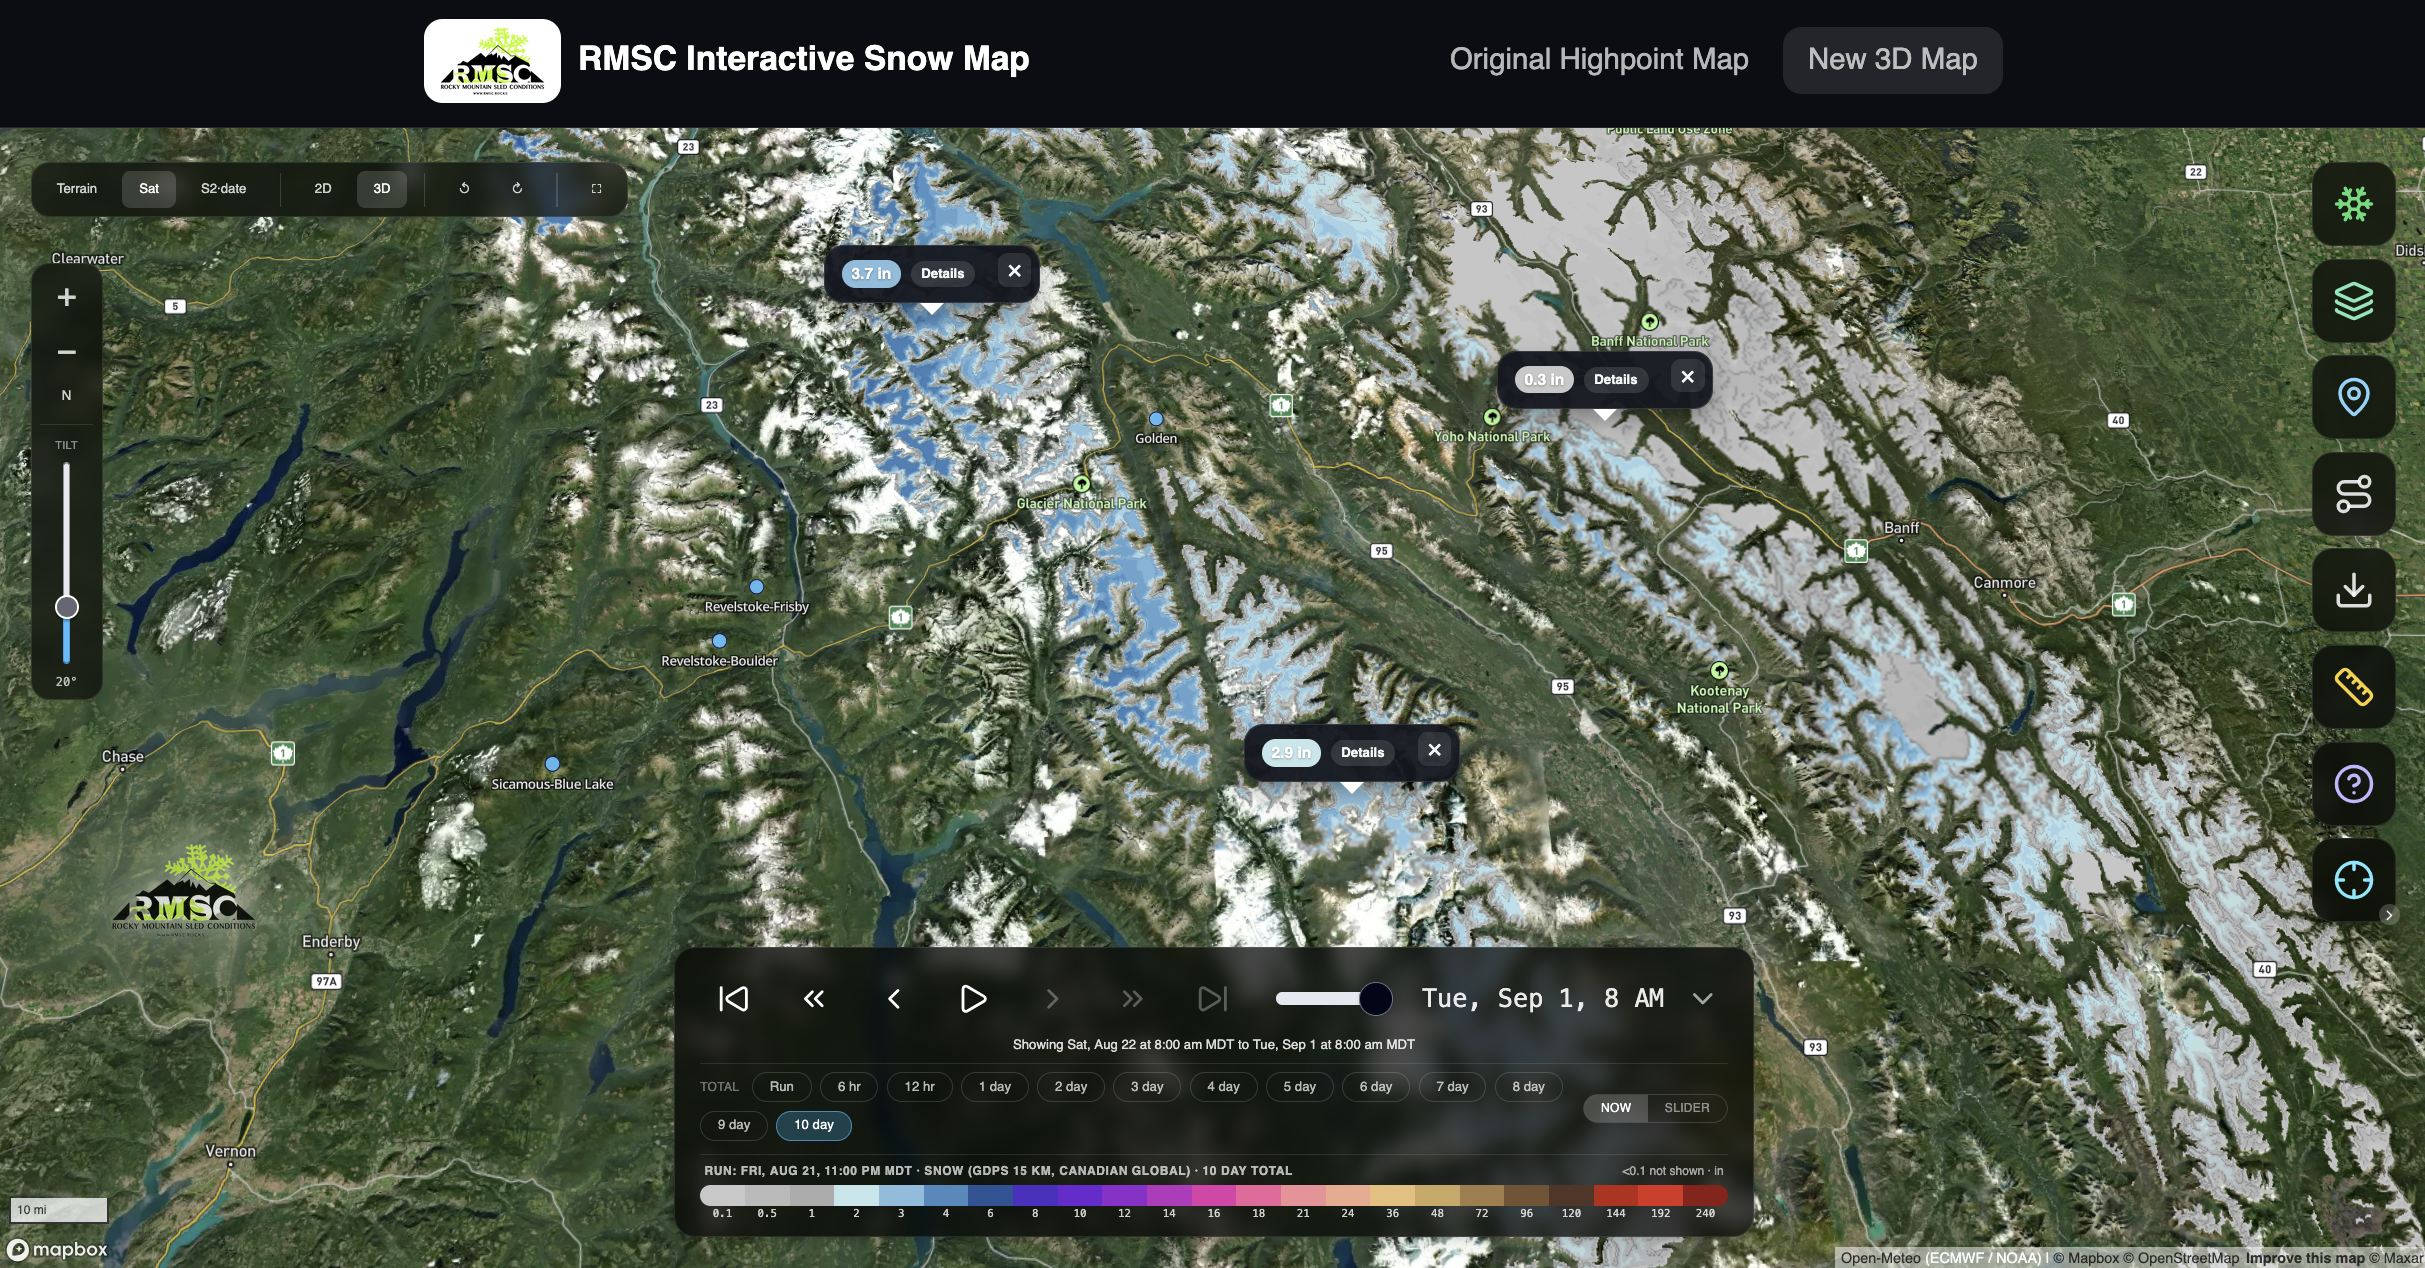2425x1268 pixels.
Task: Switch basemap to S2-date
Action: coord(223,188)
